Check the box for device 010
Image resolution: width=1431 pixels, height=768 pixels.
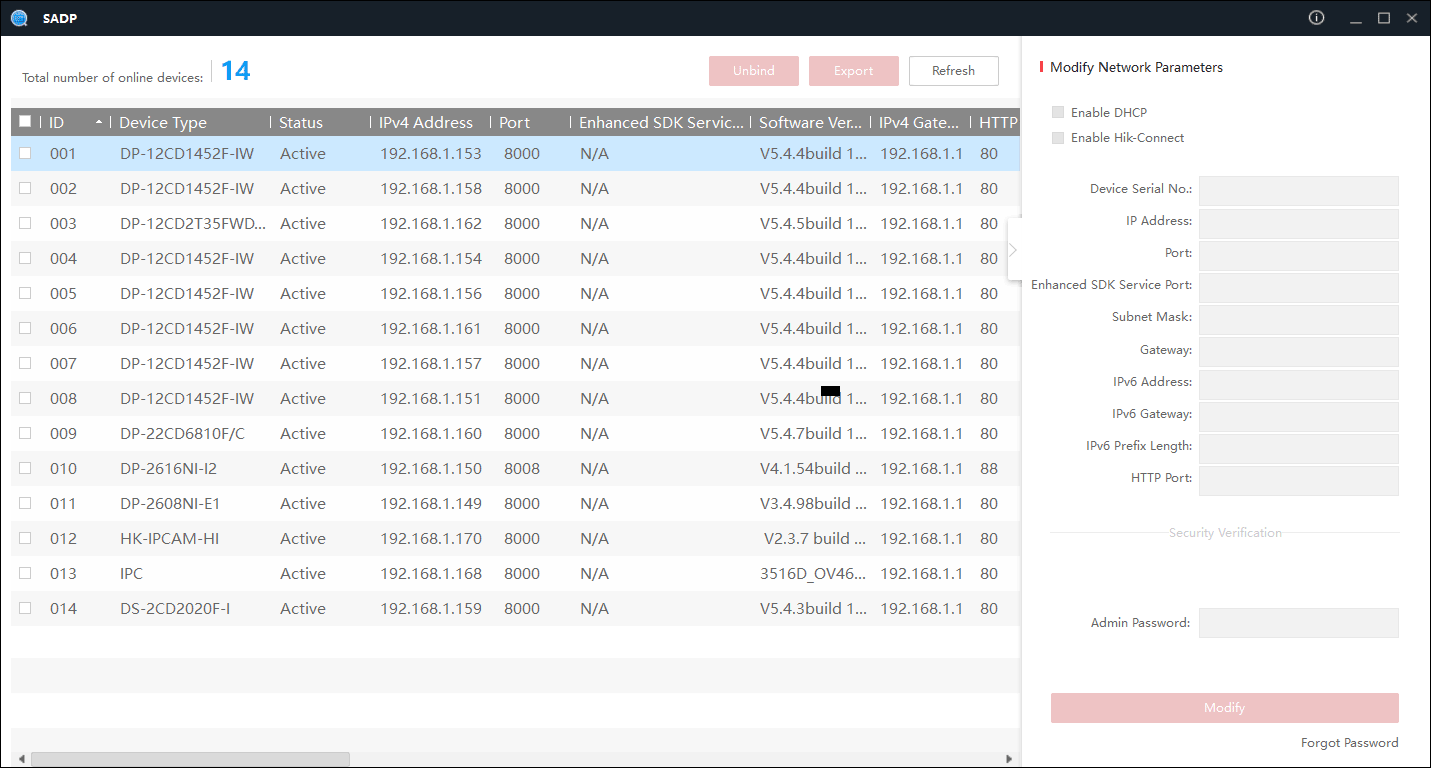click(25, 468)
